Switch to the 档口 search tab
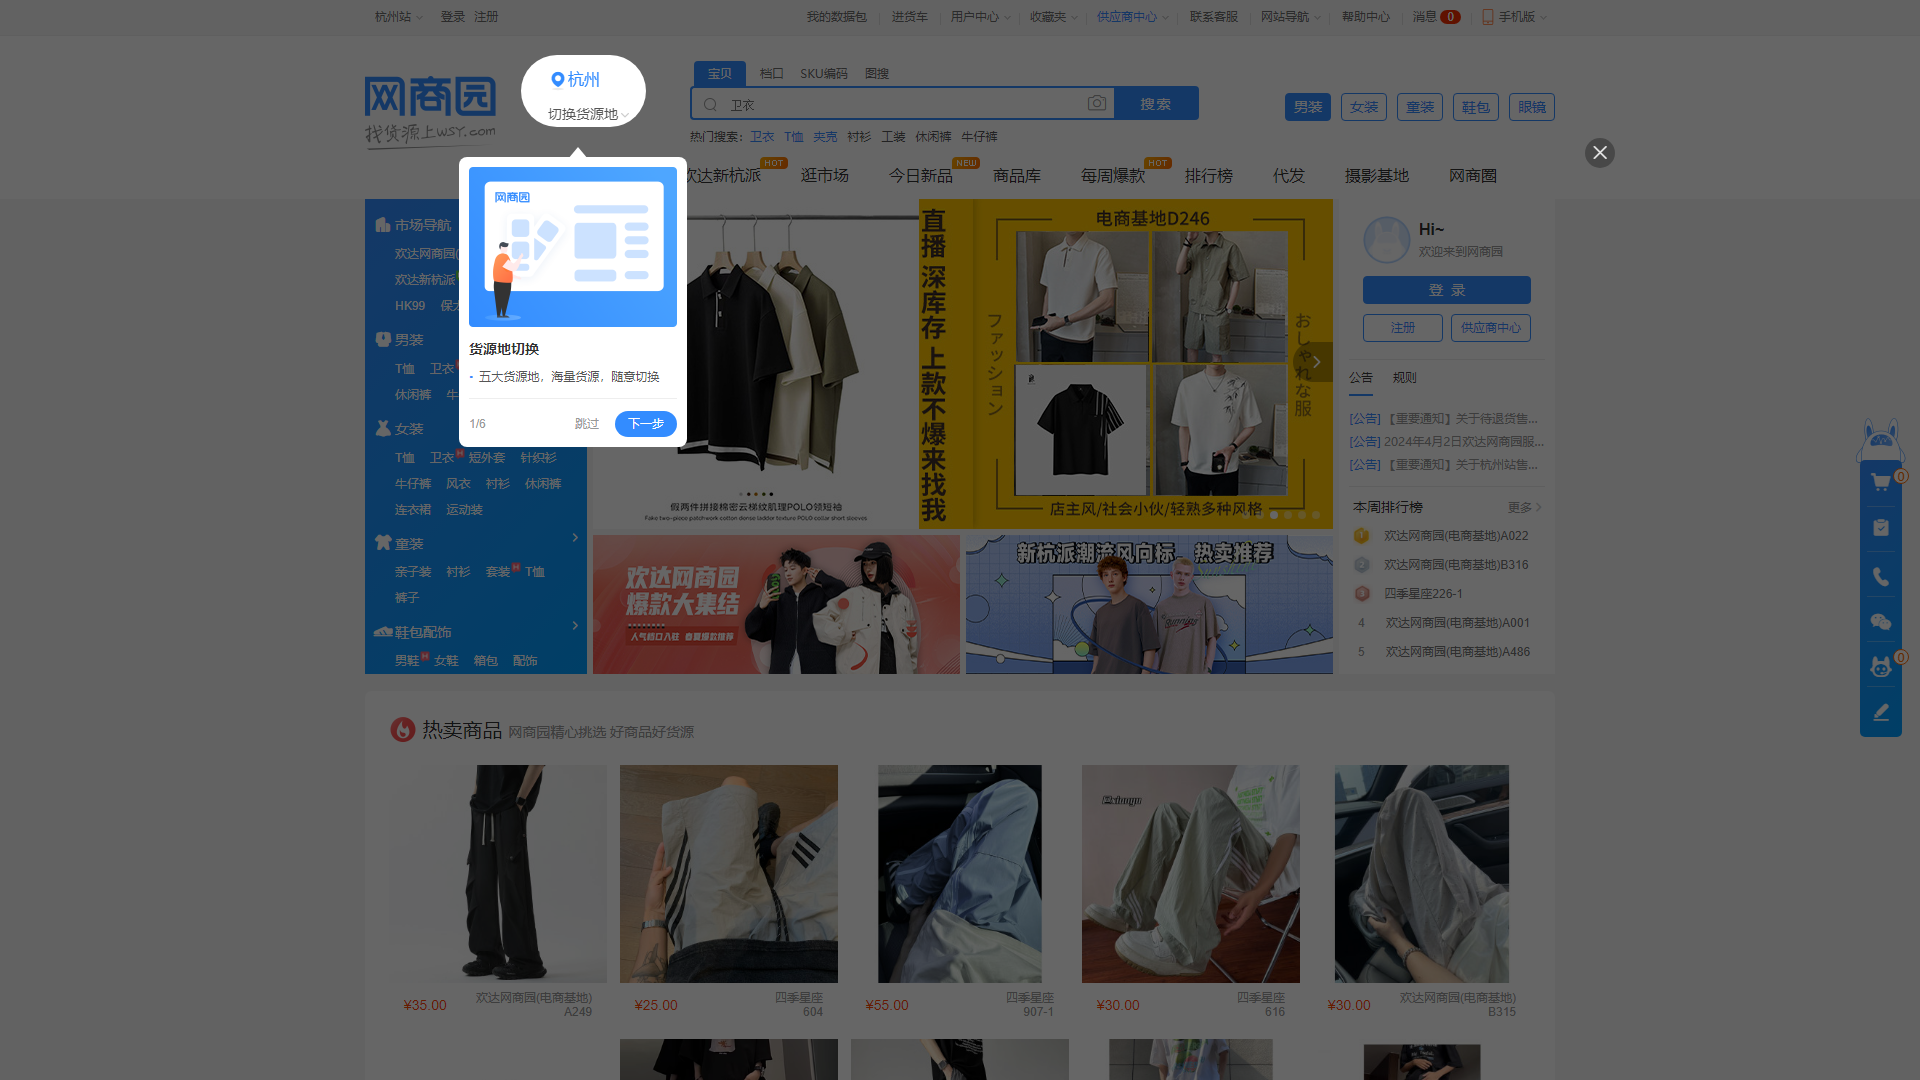Image resolution: width=1920 pixels, height=1080 pixels. point(771,74)
